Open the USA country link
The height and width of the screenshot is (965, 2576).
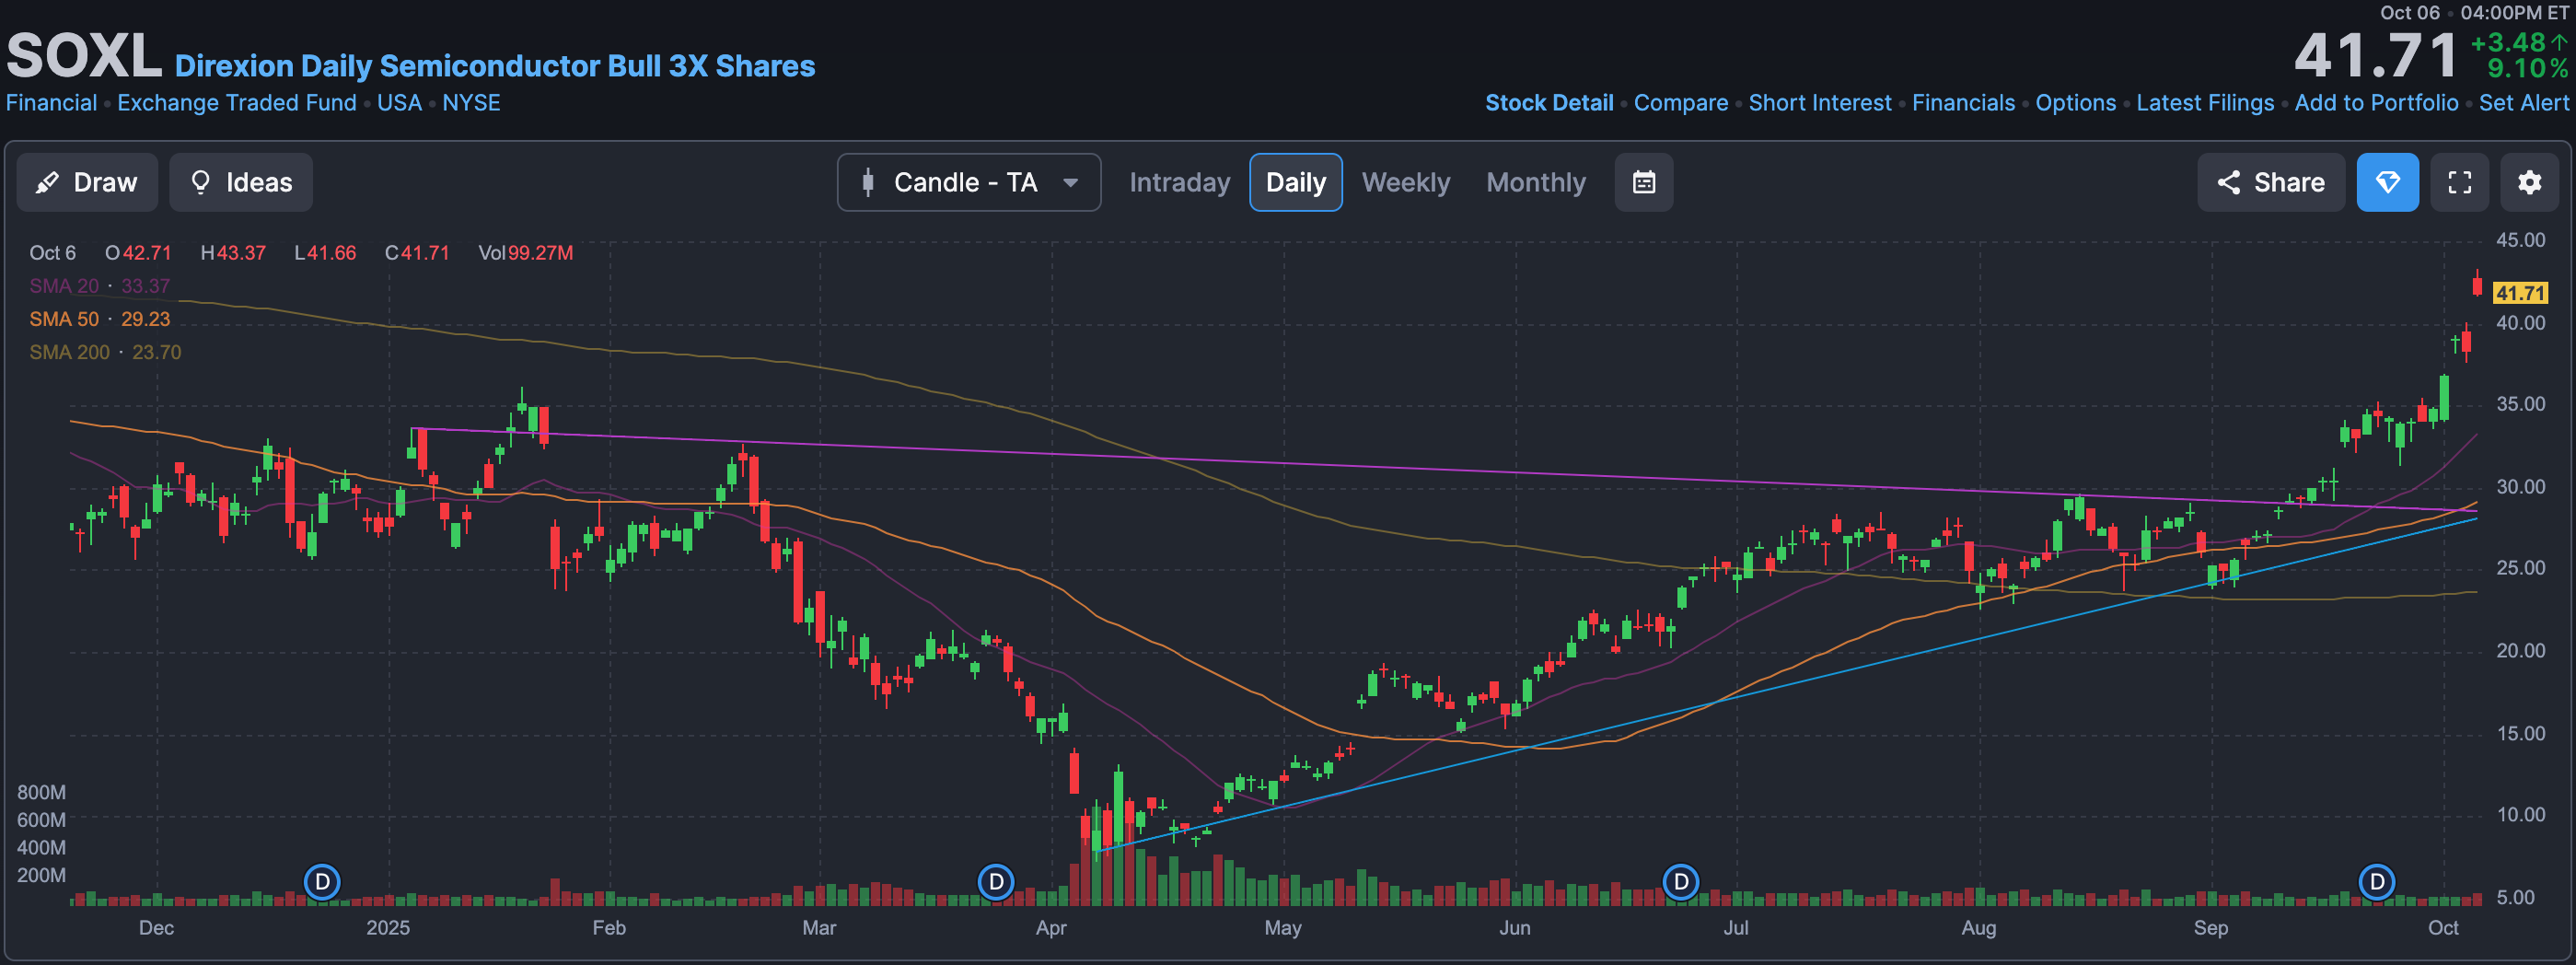(x=399, y=103)
